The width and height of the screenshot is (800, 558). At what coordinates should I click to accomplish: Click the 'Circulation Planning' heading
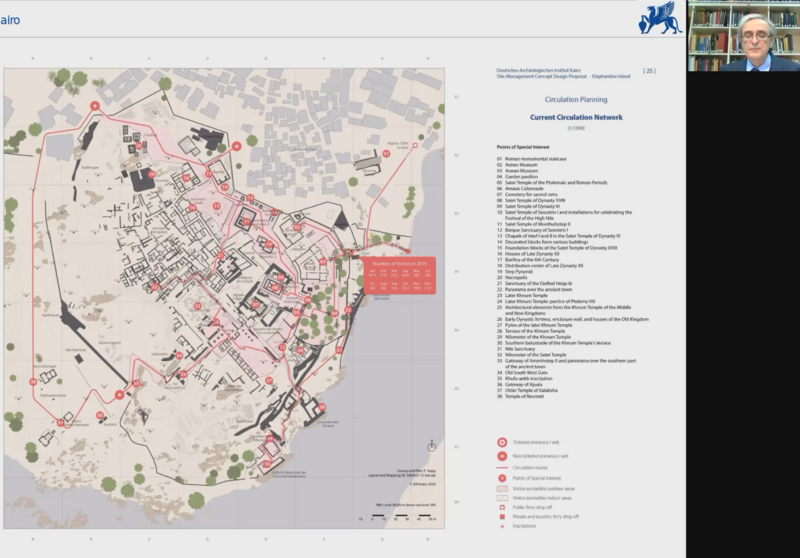(x=576, y=99)
